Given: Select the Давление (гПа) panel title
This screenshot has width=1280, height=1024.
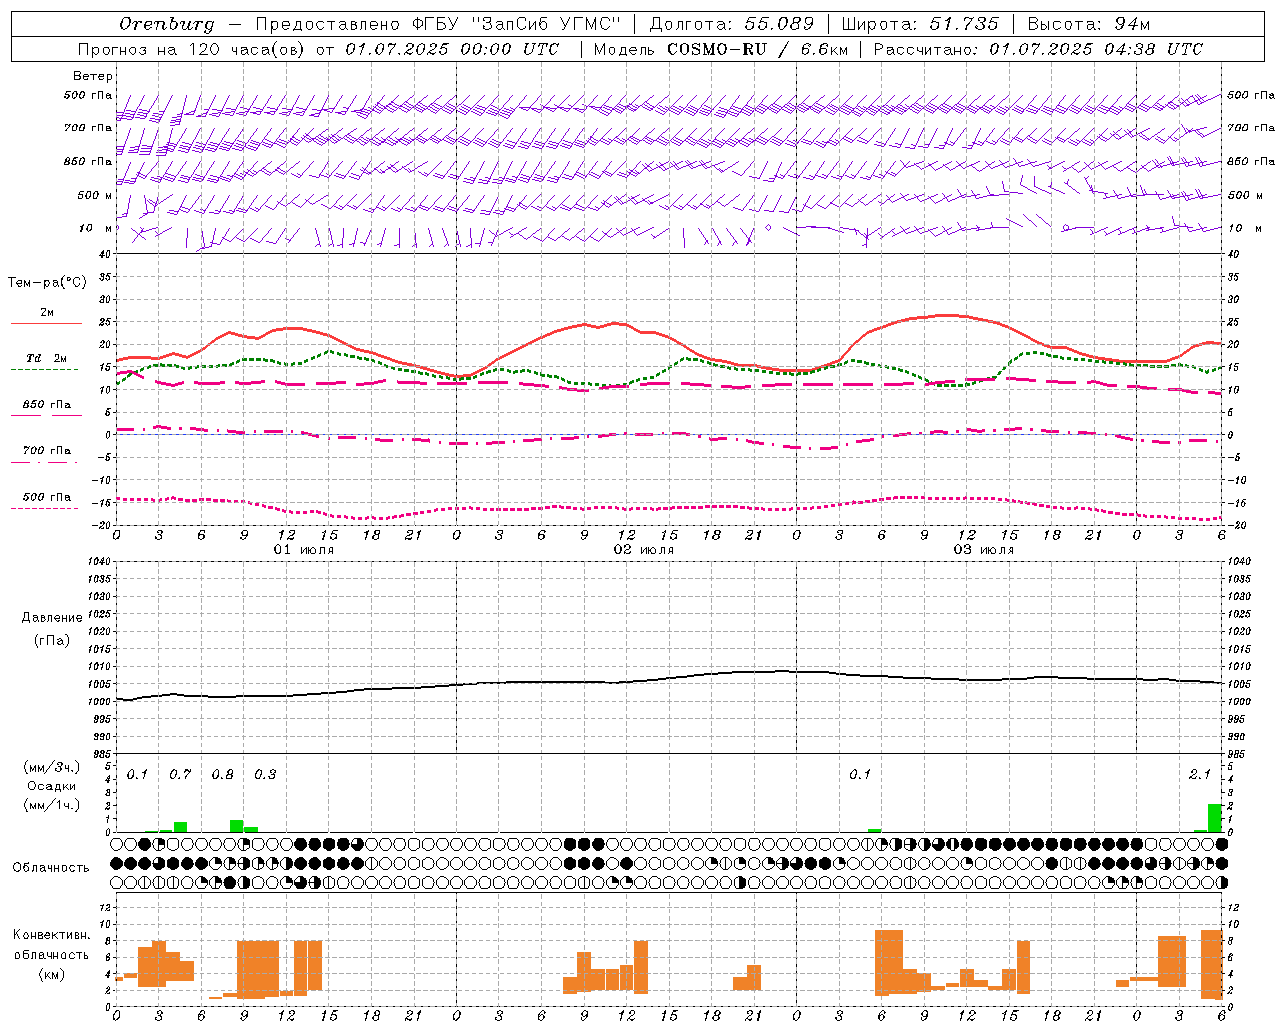Looking at the screenshot, I should point(52,628).
